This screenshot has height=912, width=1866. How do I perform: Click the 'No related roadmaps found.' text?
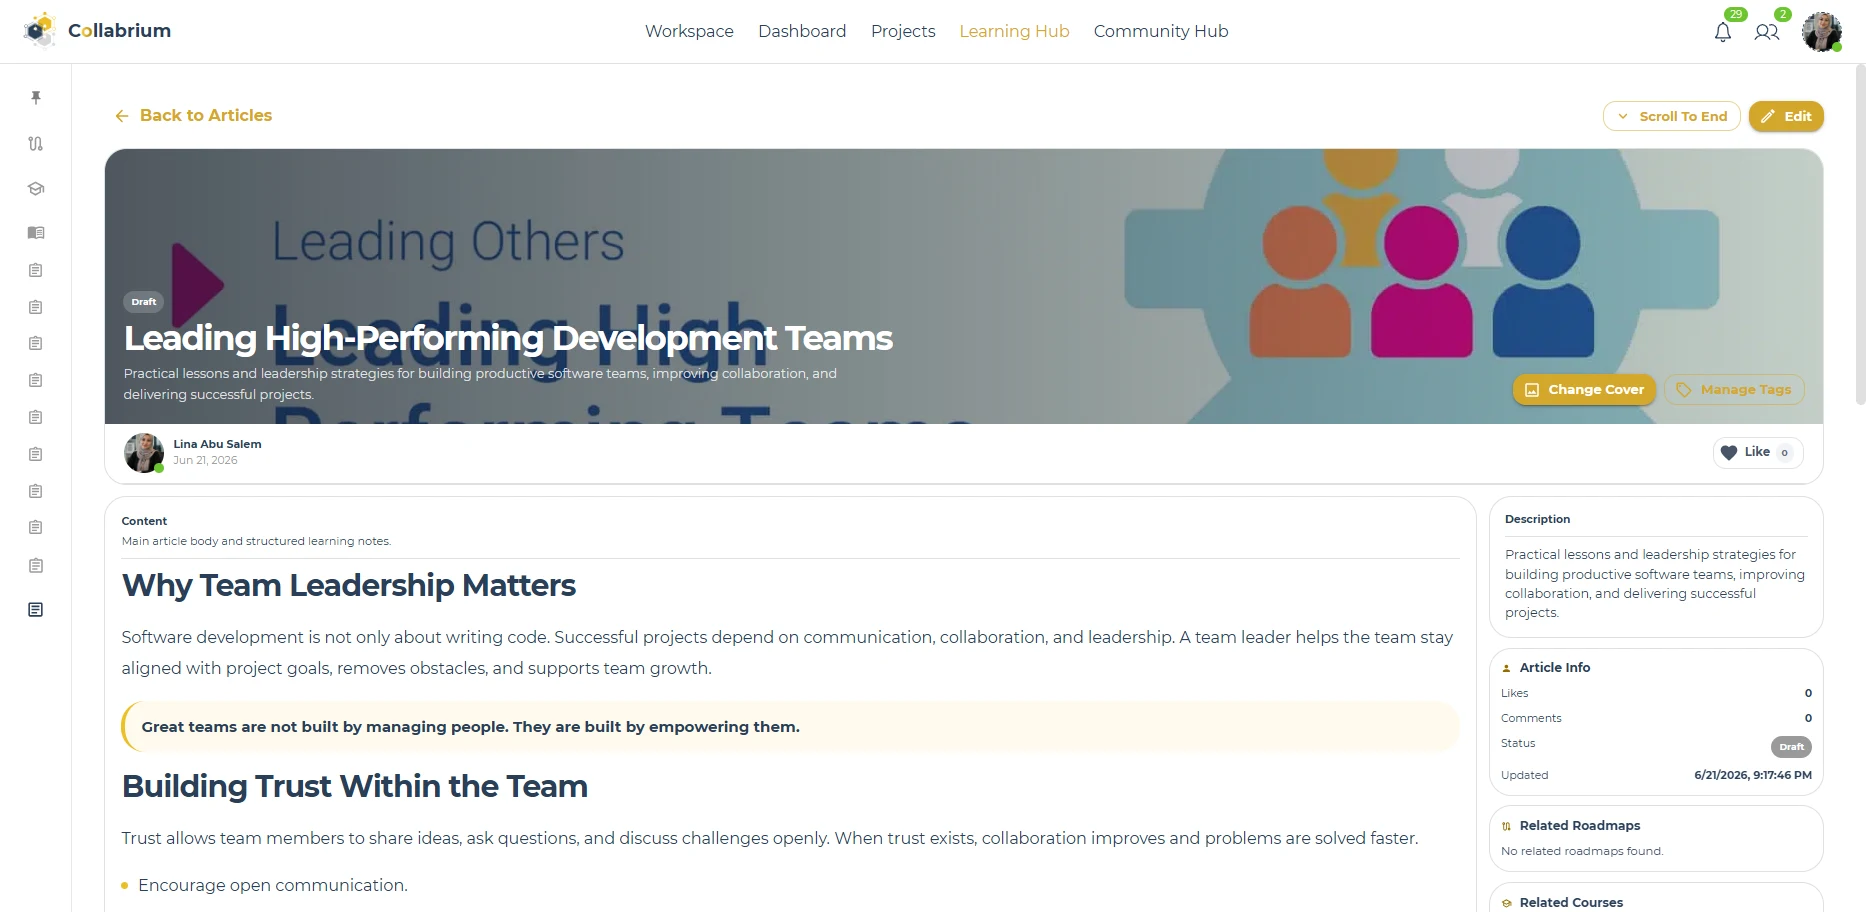coord(1582,851)
